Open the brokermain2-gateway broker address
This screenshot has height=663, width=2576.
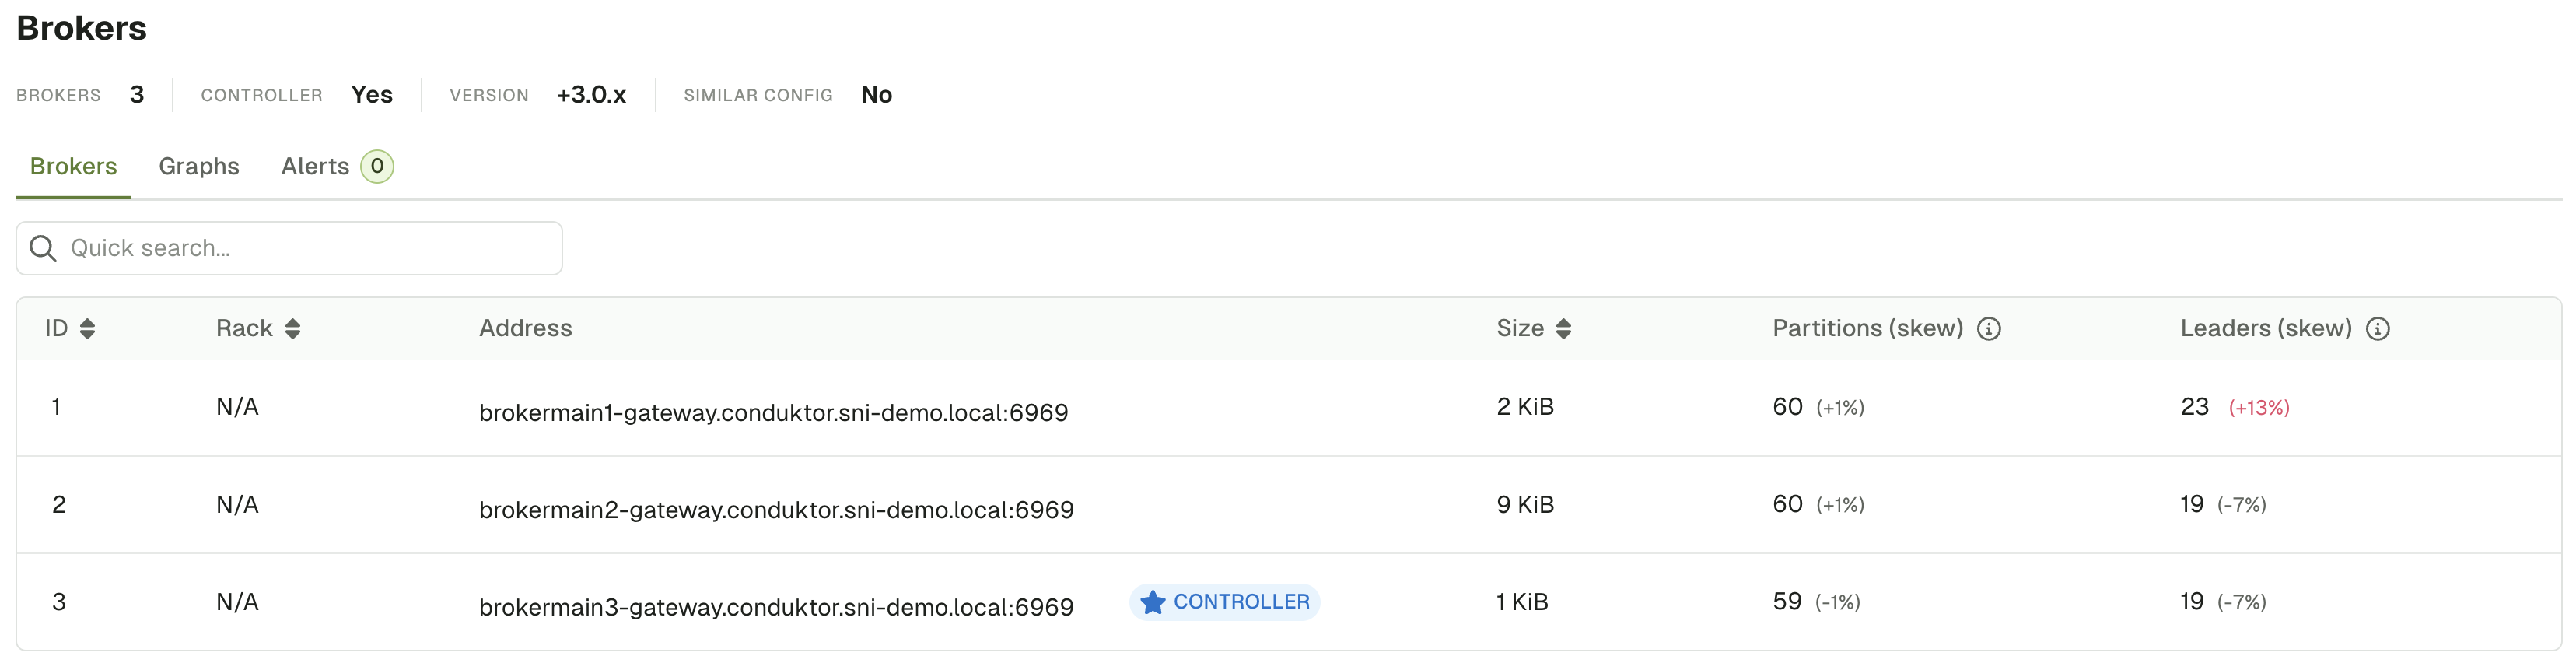pos(776,510)
